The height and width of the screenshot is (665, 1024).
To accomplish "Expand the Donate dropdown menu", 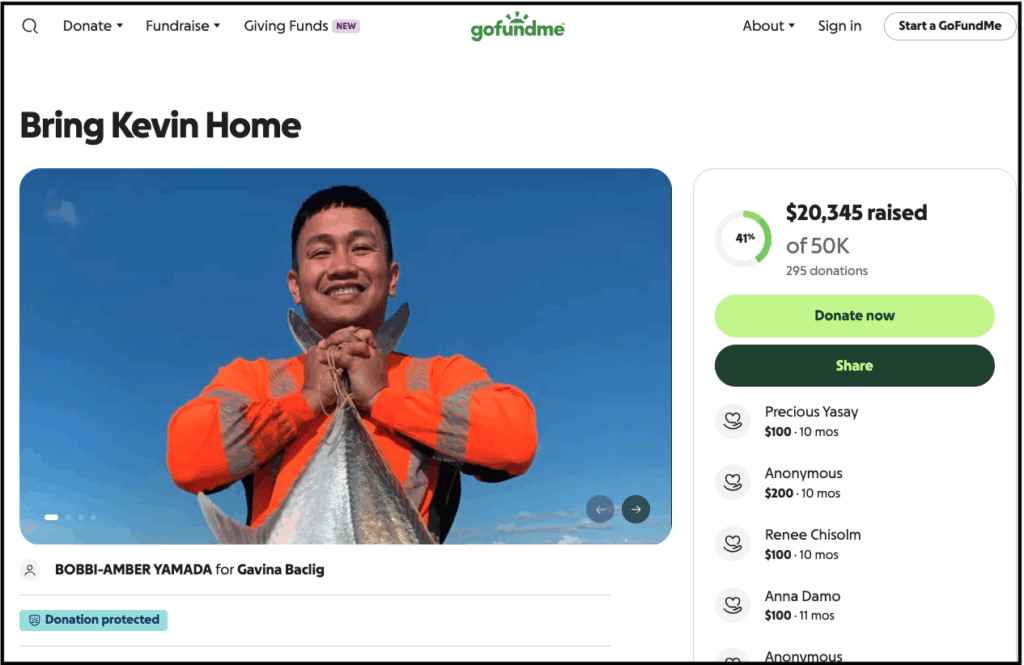I will click(93, 26).
